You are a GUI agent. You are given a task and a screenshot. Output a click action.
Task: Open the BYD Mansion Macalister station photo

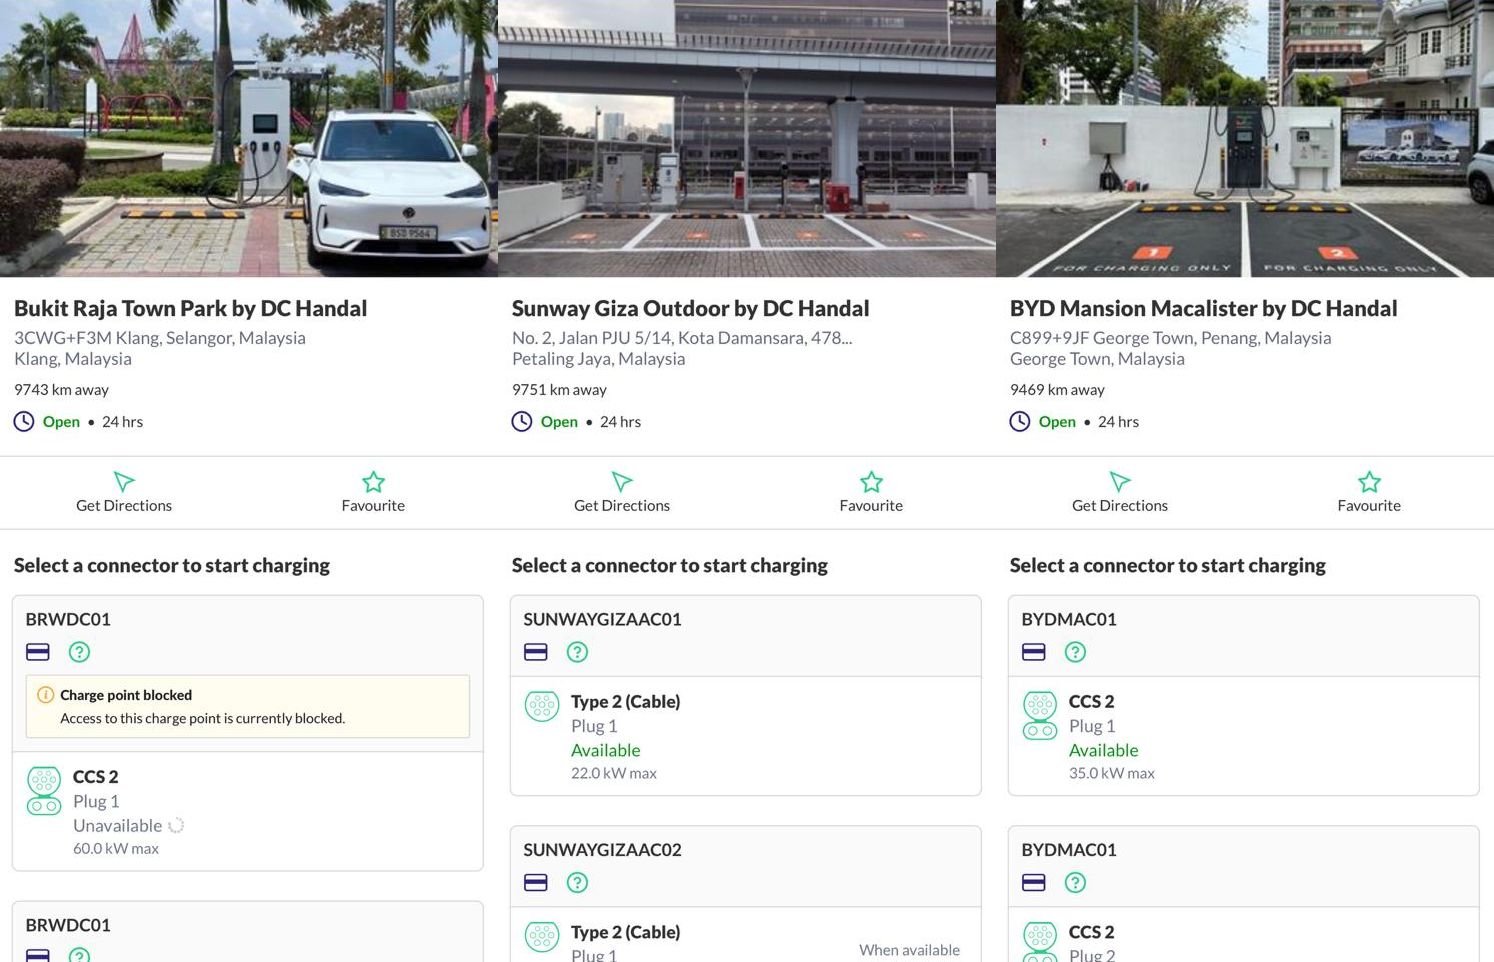(1244, 138)
